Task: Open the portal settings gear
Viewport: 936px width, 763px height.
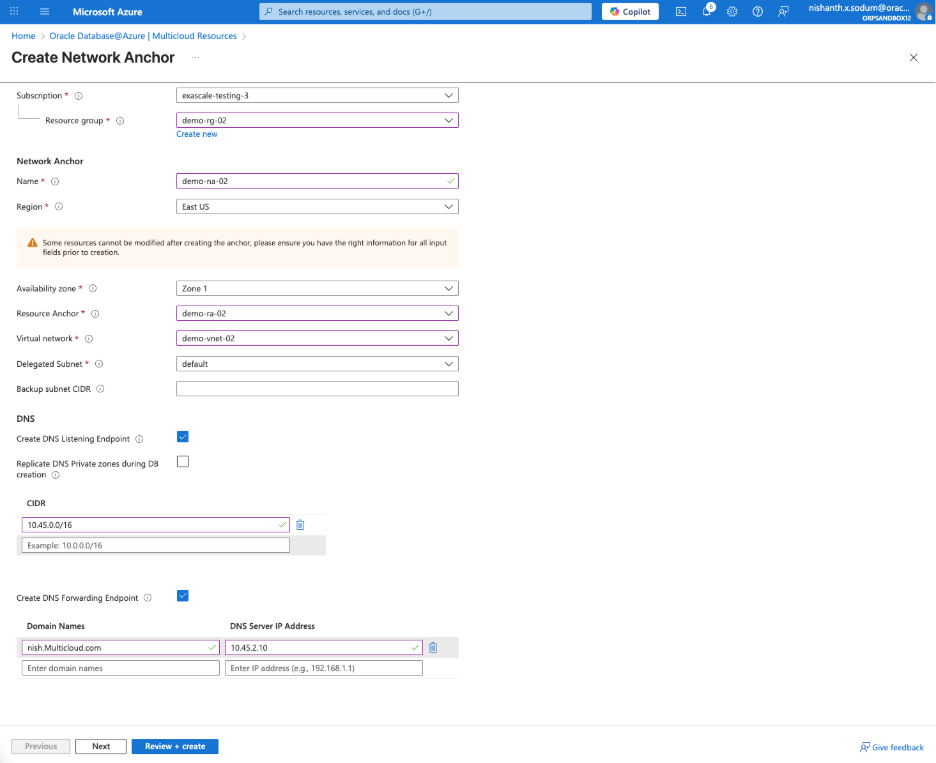Action: pos(732,12)
